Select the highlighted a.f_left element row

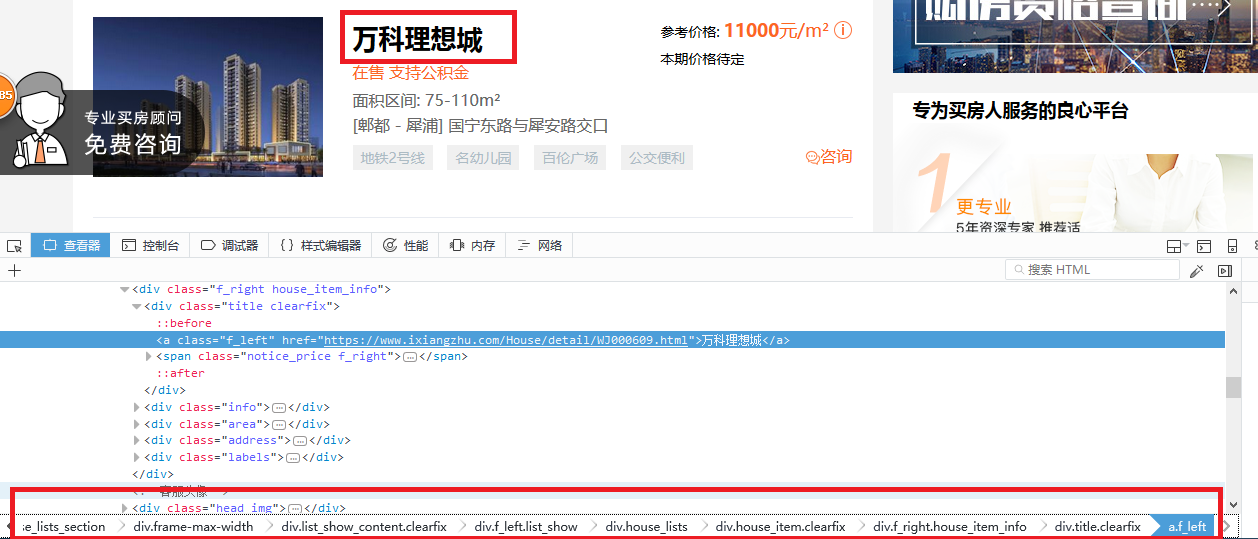click(612, 340)
